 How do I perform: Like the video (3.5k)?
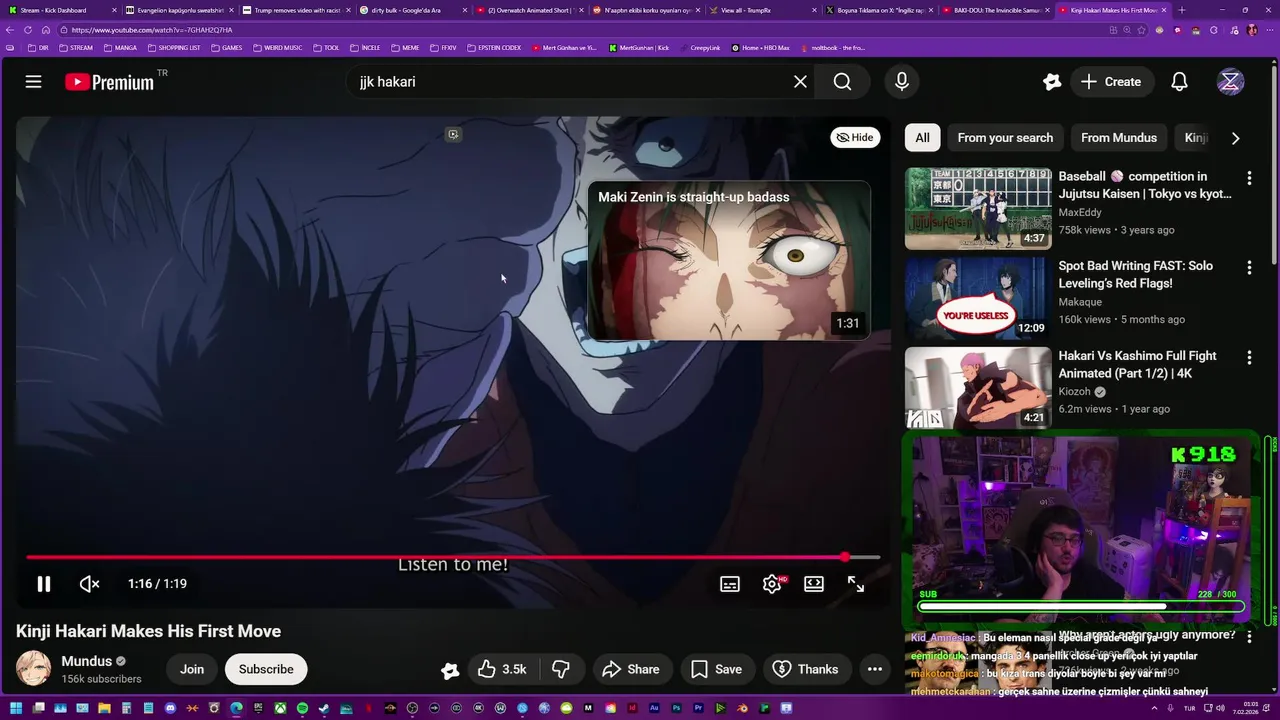click(502, 669)
